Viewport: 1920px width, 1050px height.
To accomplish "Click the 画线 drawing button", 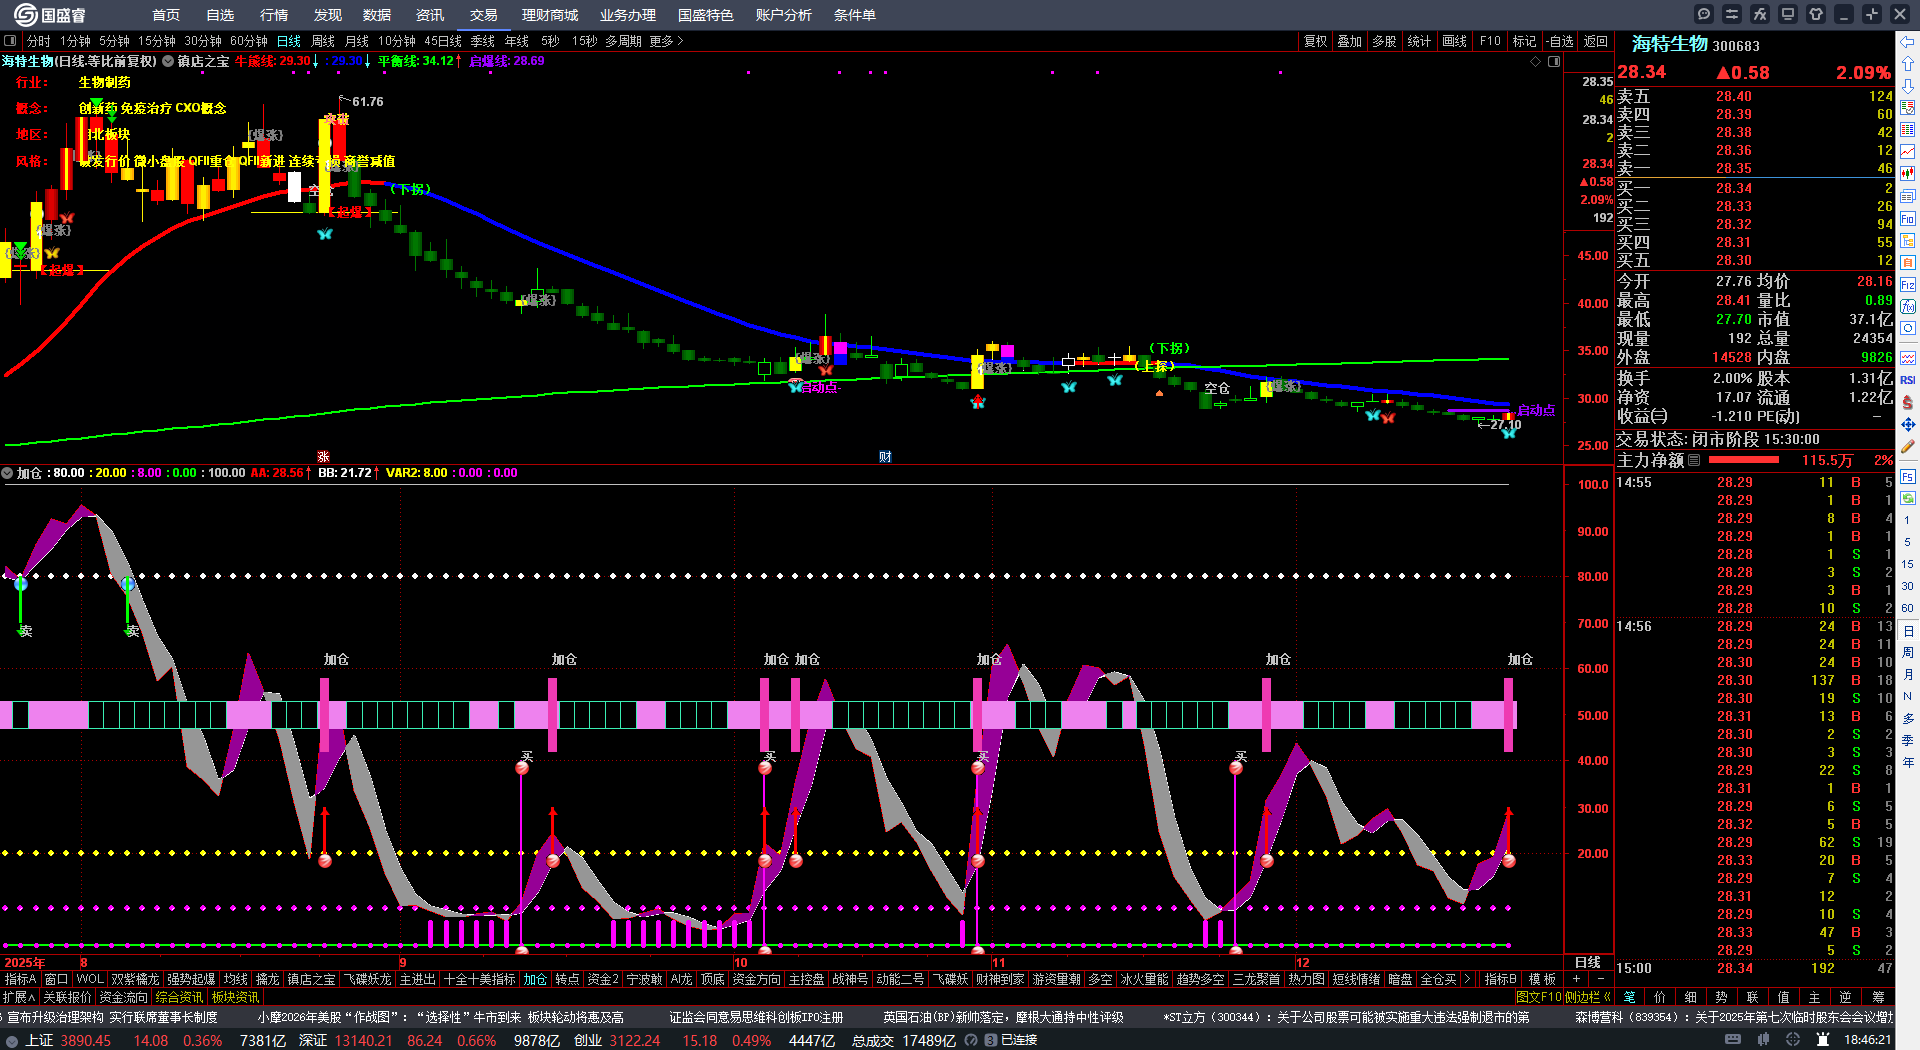I will point(1455,41).
